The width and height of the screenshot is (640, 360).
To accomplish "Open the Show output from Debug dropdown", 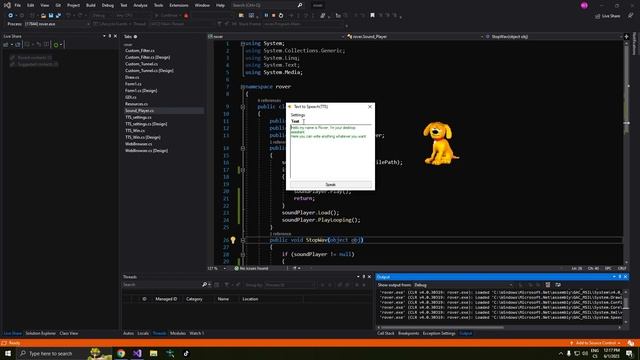I will (463, 285).
